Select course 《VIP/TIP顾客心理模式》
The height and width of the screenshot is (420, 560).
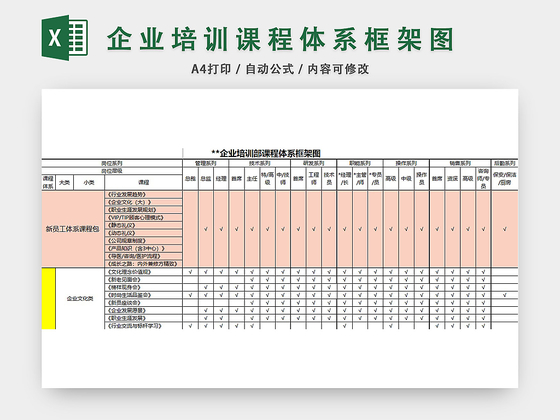tap(144, 218)
